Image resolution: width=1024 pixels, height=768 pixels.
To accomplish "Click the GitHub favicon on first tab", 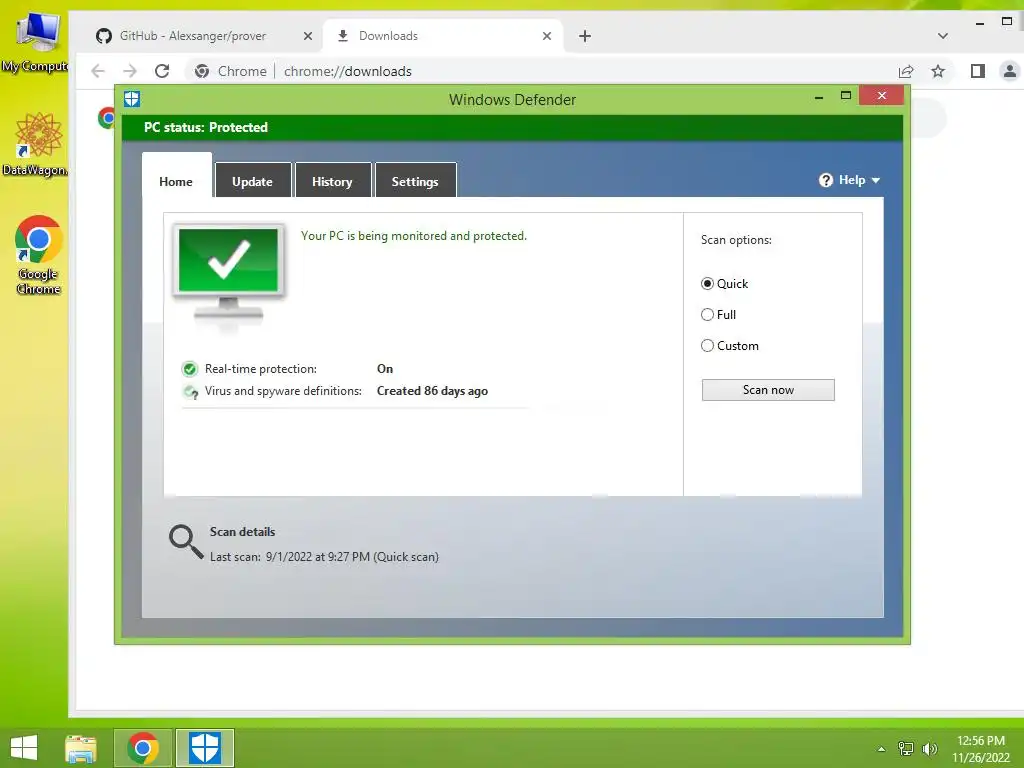I will click(104, 36).
